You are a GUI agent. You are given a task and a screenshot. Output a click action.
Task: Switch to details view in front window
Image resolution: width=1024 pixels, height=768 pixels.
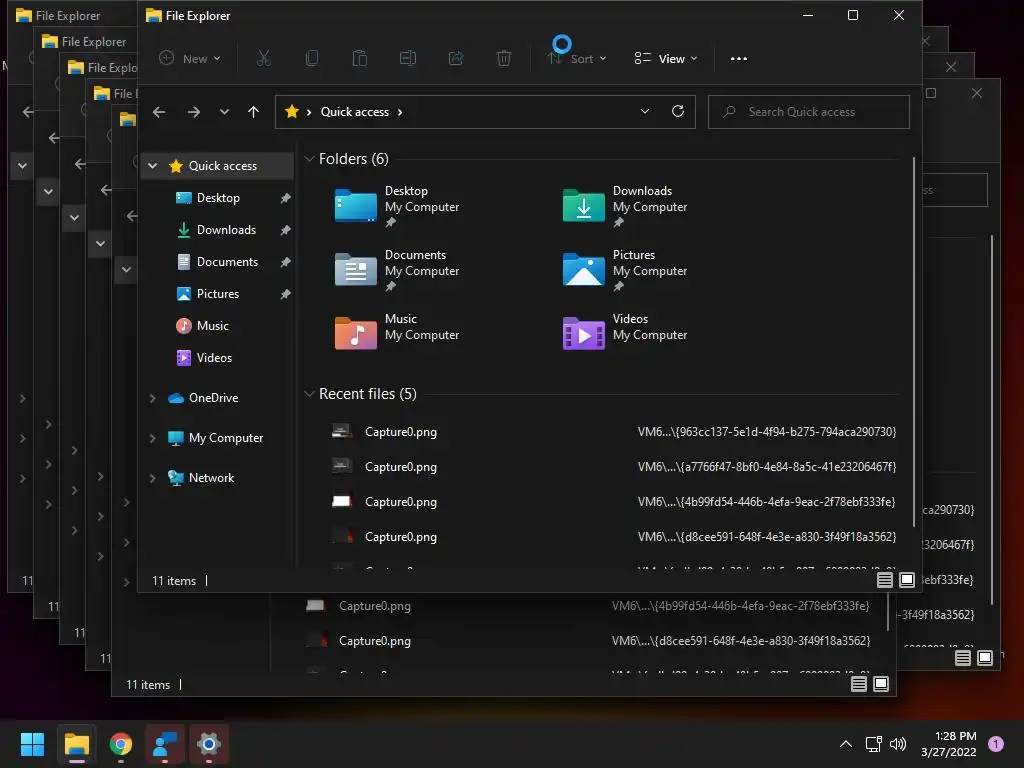tap(884, 580)
